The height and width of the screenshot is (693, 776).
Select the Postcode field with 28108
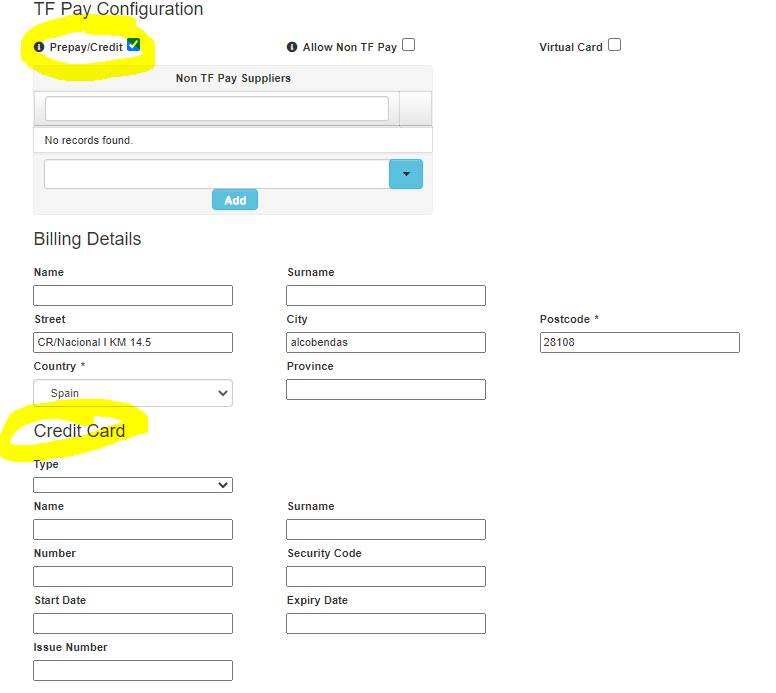(x=639, y=343)
